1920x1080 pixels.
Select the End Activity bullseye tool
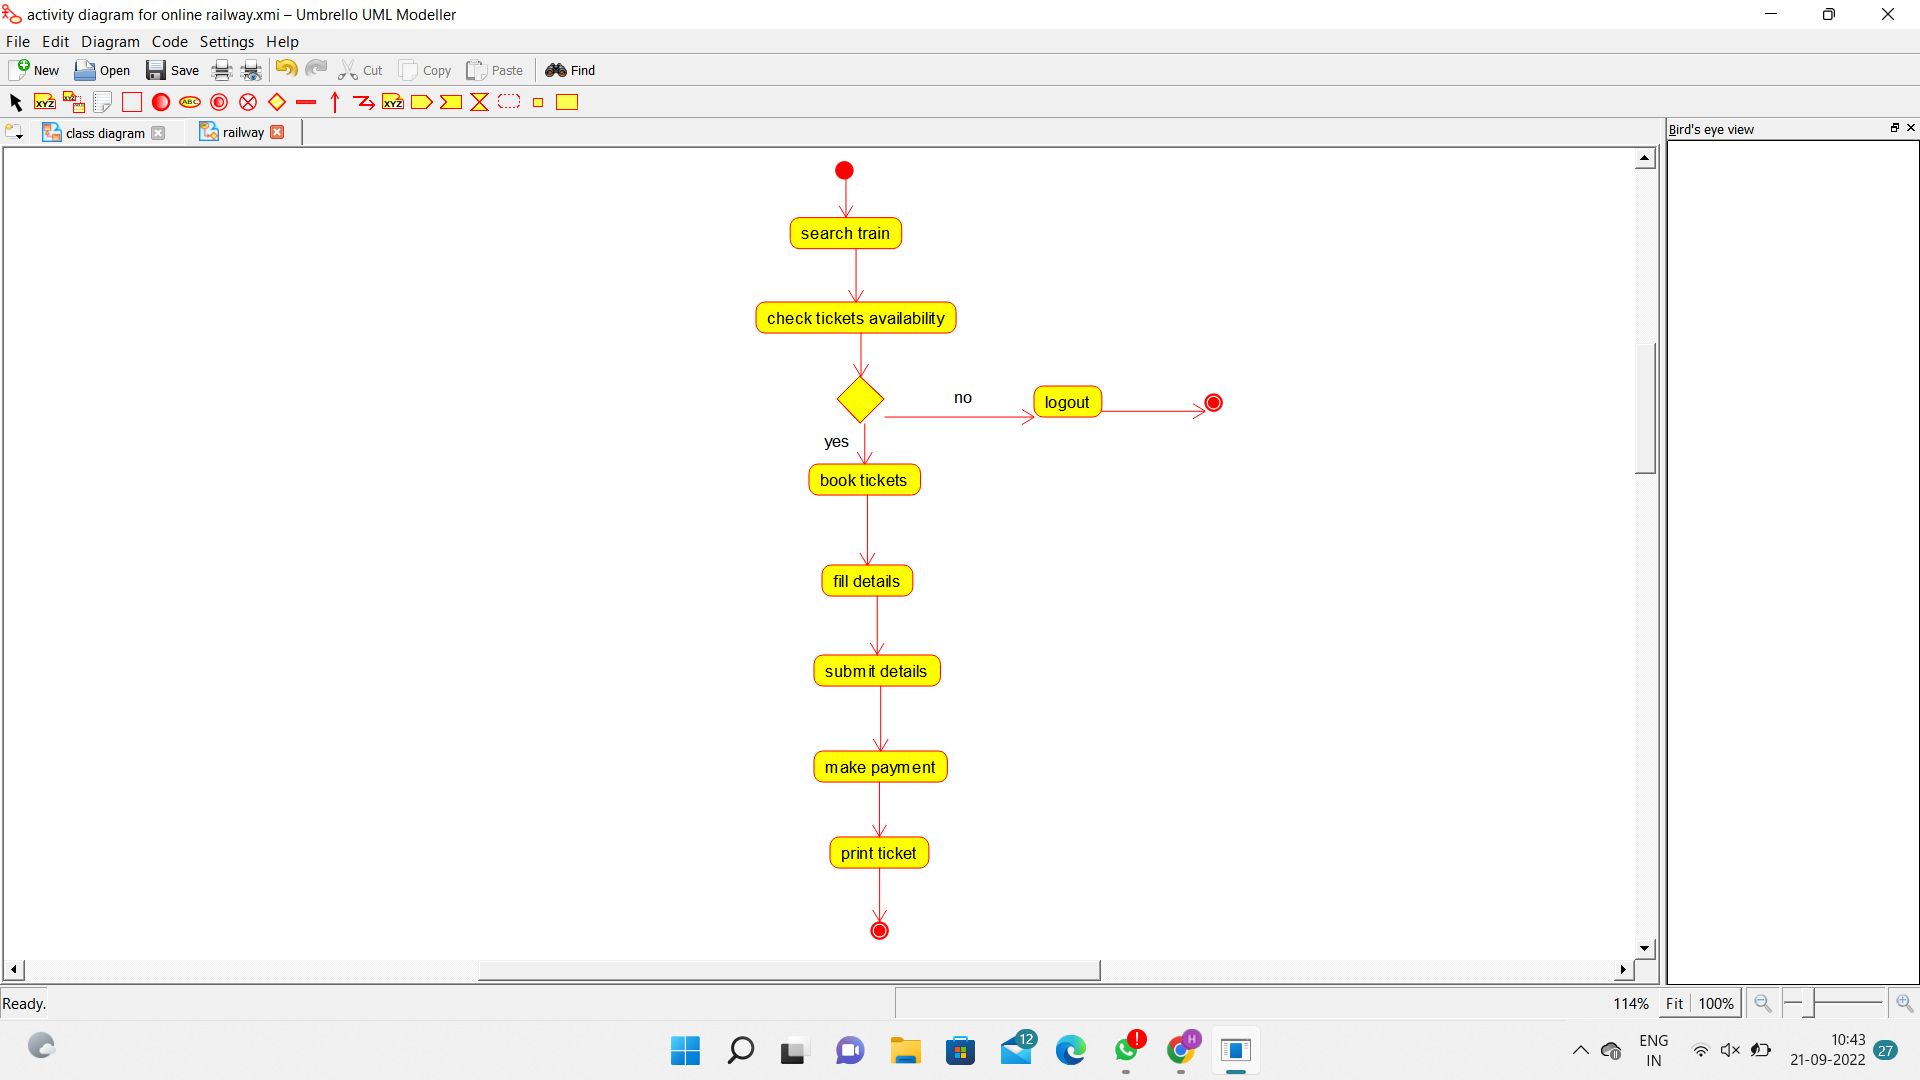[x=219, y=102]
